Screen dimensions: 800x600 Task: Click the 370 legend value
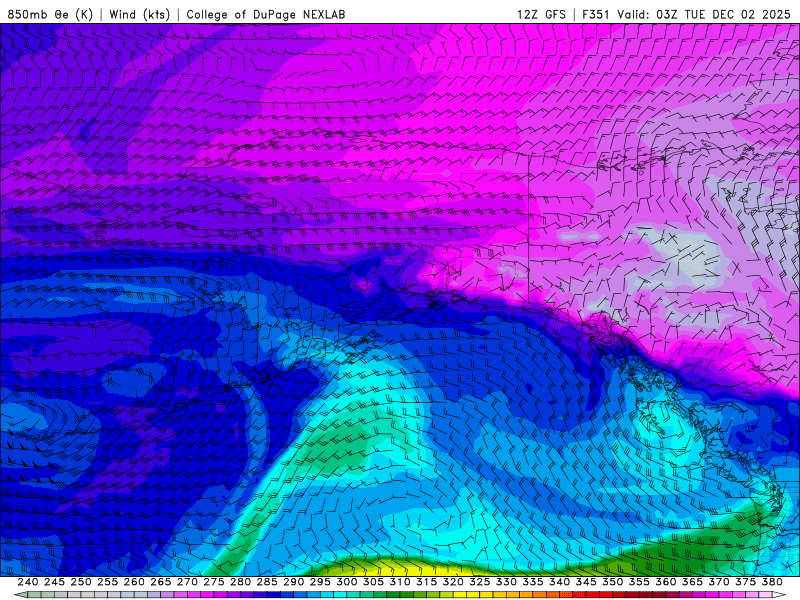(719, 582)
